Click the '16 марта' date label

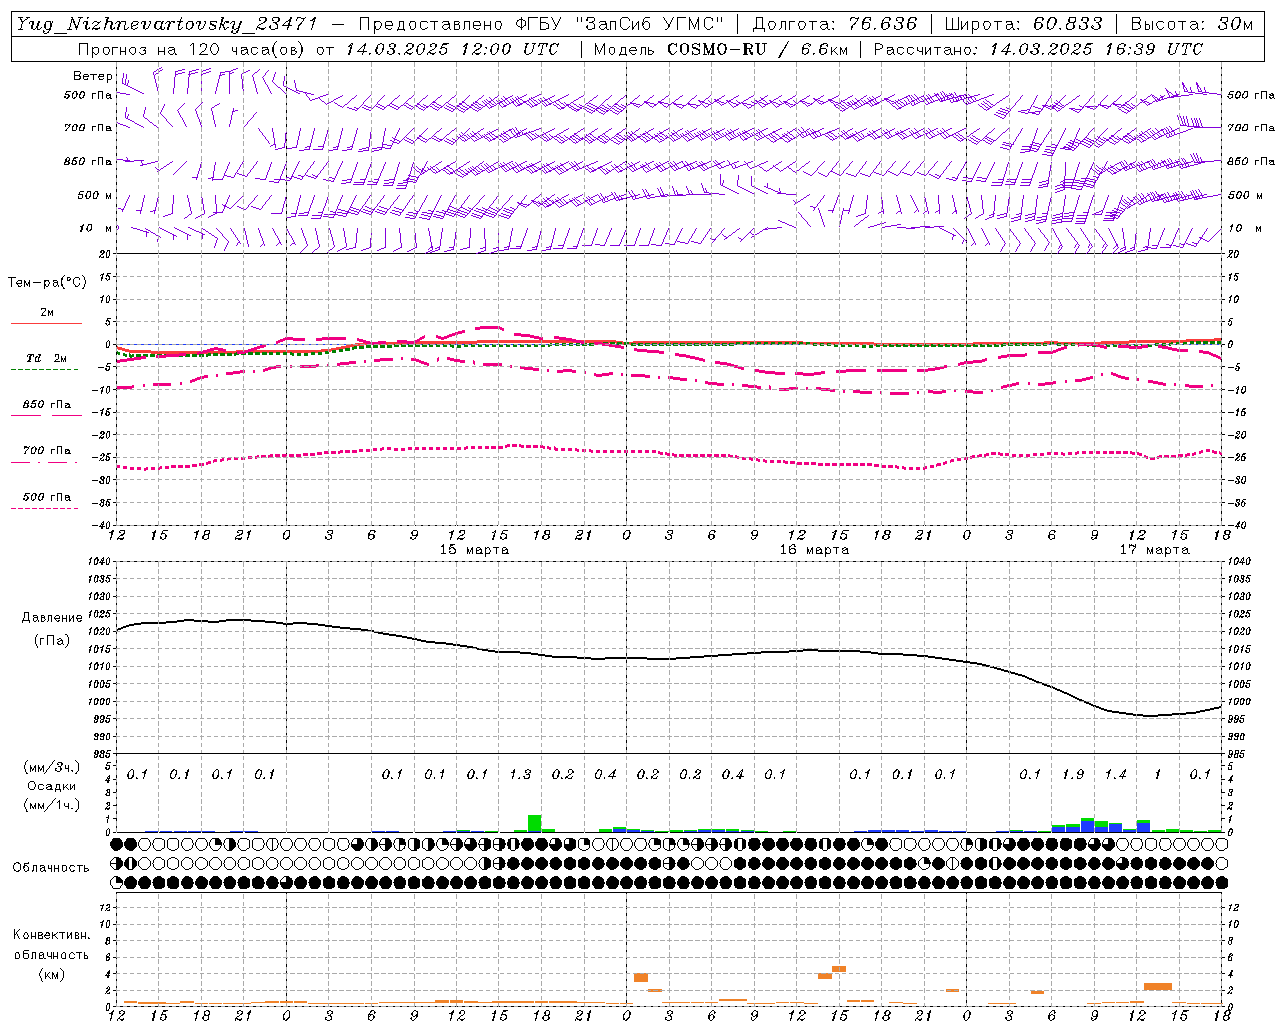pyautogui.click(x=814, y=550)
